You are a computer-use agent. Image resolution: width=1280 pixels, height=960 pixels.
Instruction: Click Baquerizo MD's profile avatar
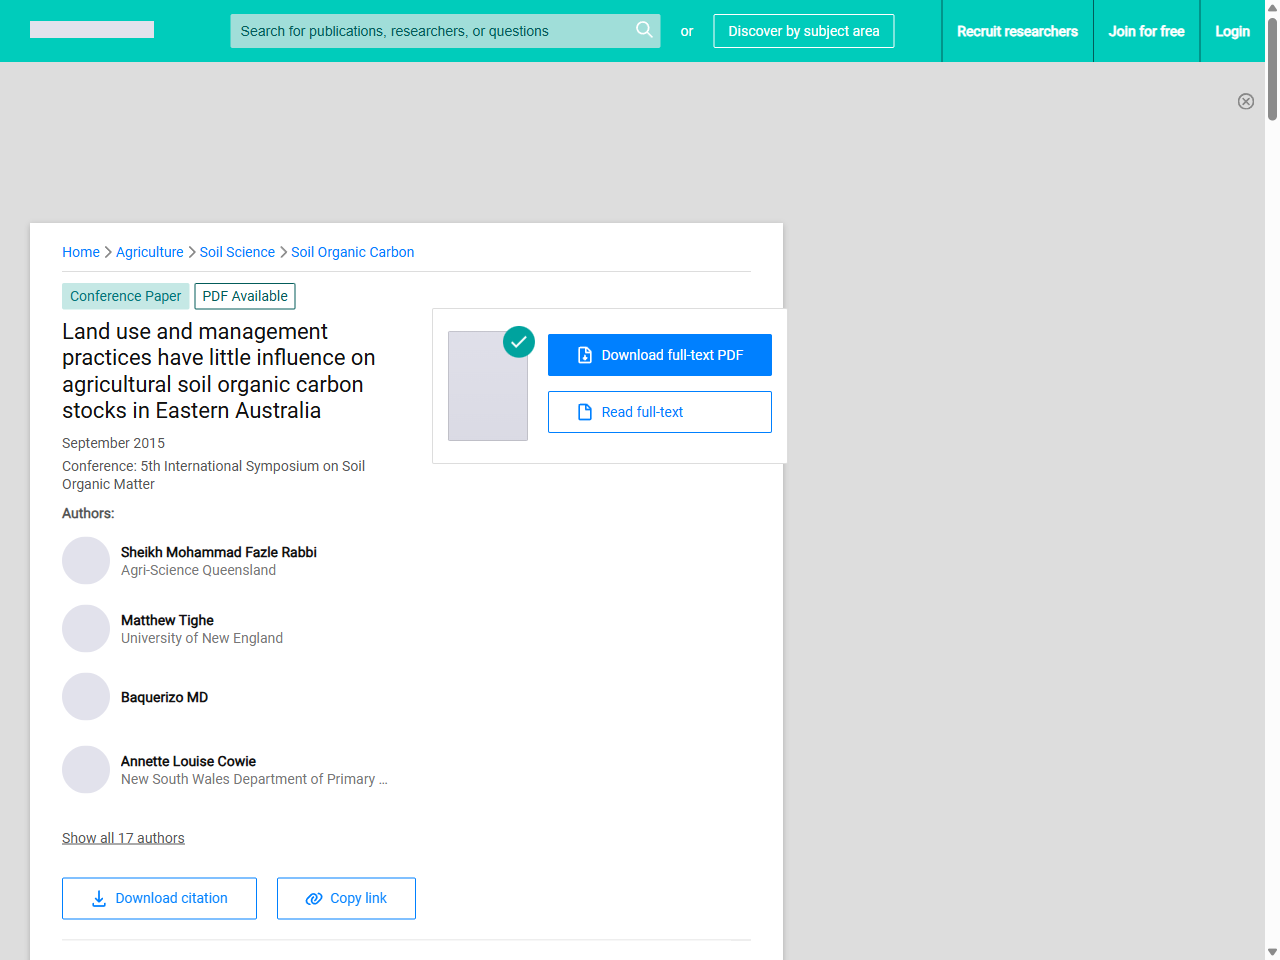pos(86,697)
